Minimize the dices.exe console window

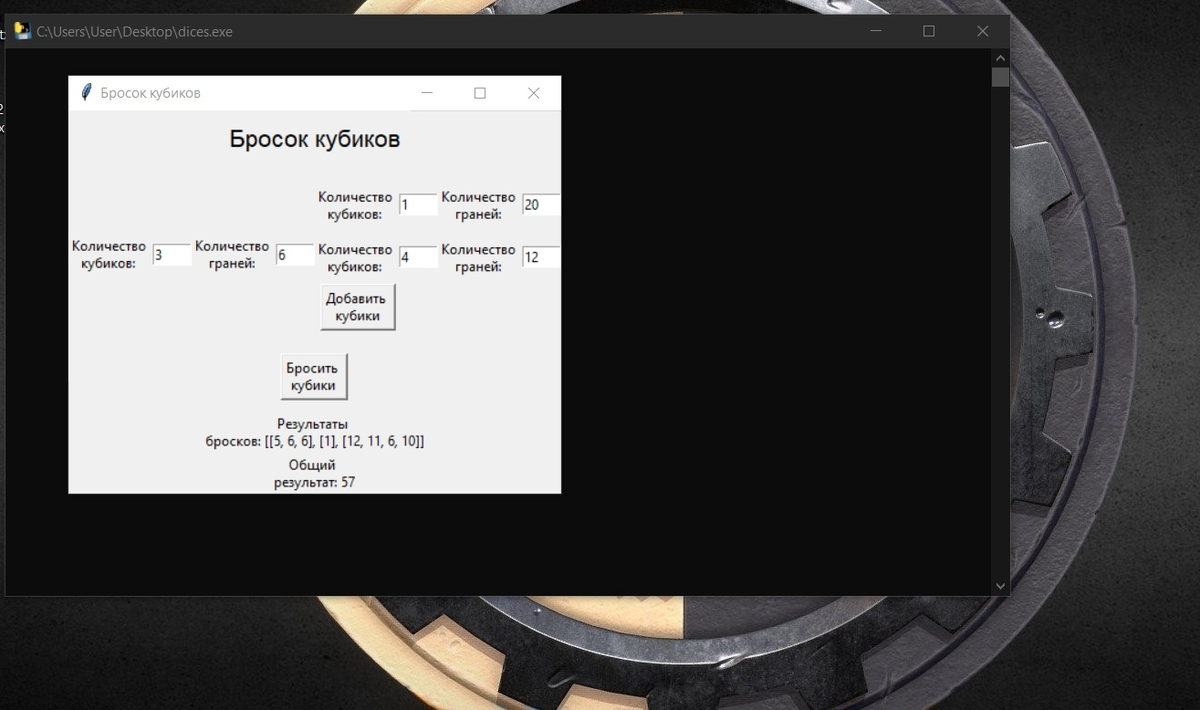click(876, 31)
